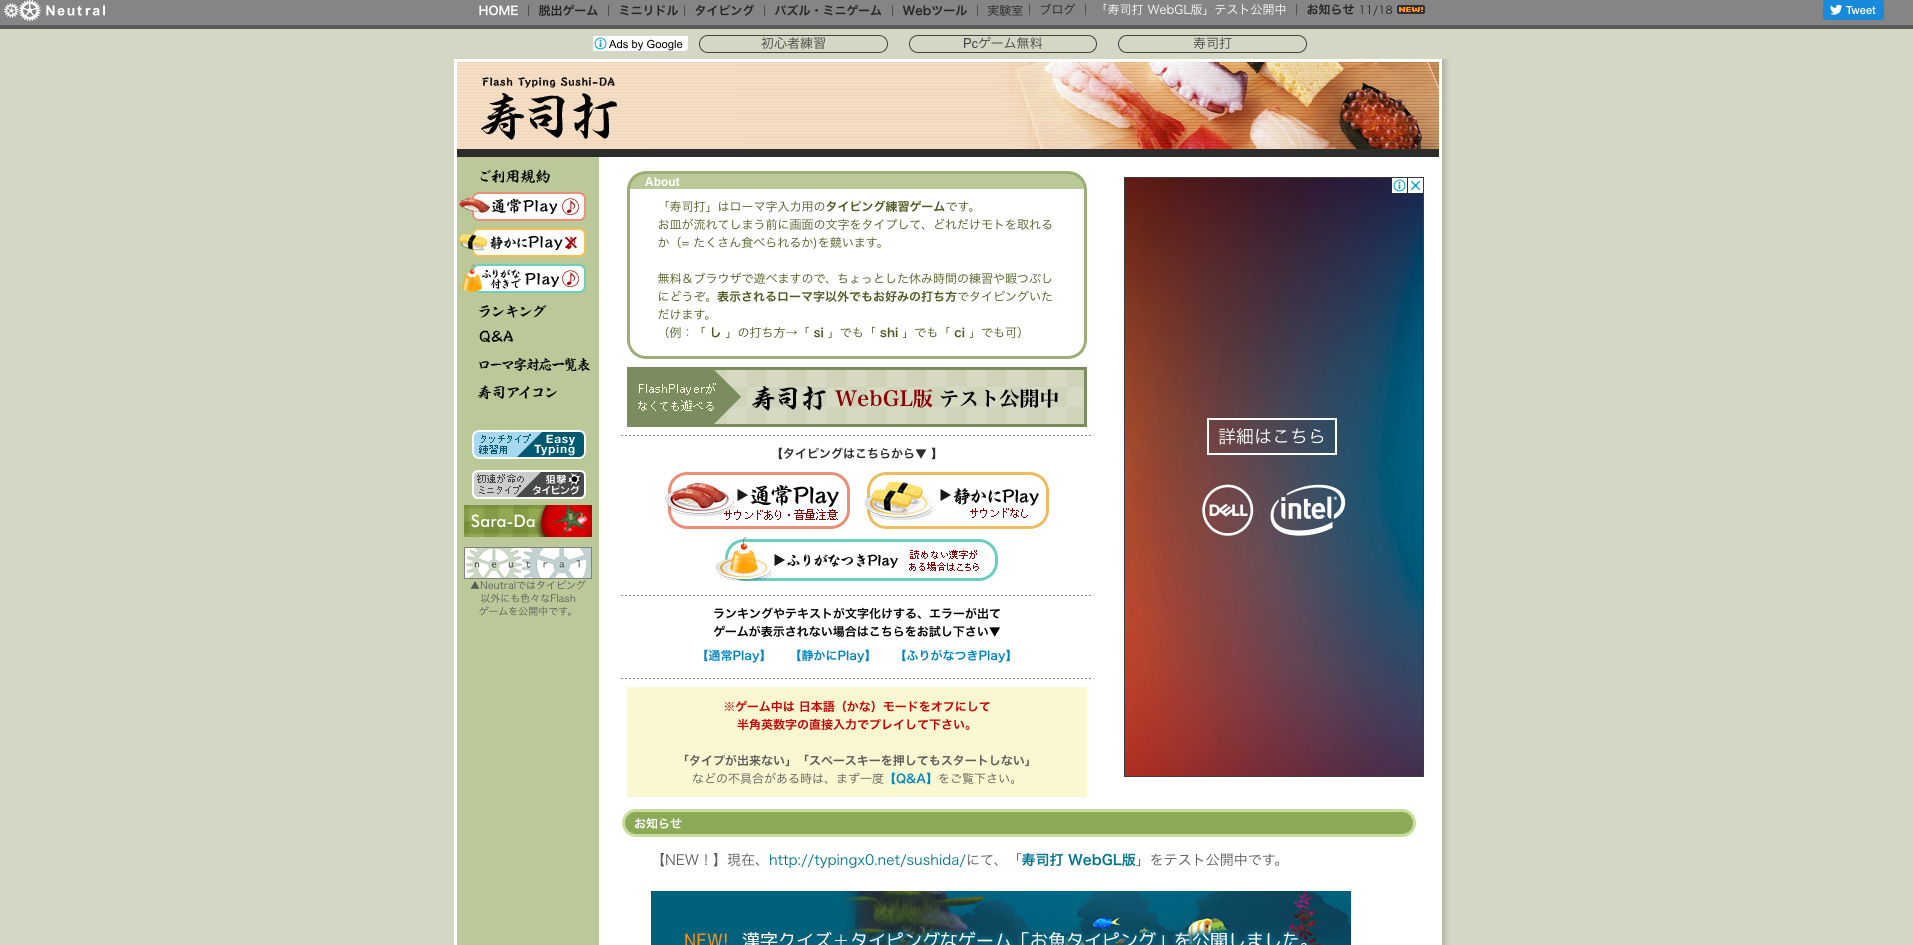The height and width of the screenshot is (945, 1913).
Task: Open the Easy Typing banner icon
Action: click(528, 444)
